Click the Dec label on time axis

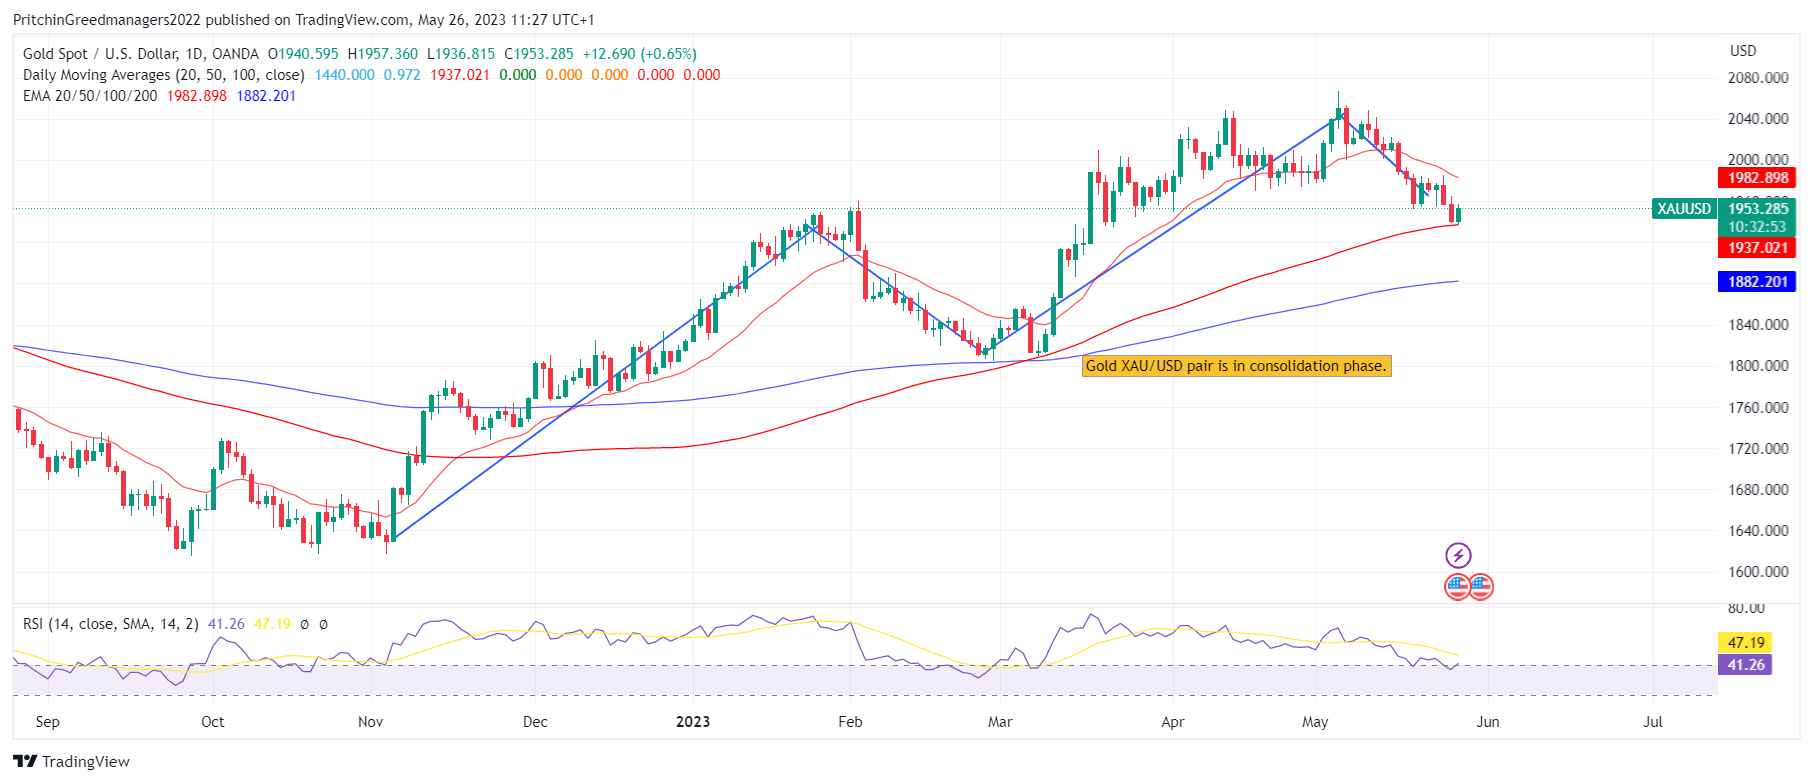point(535,722)
